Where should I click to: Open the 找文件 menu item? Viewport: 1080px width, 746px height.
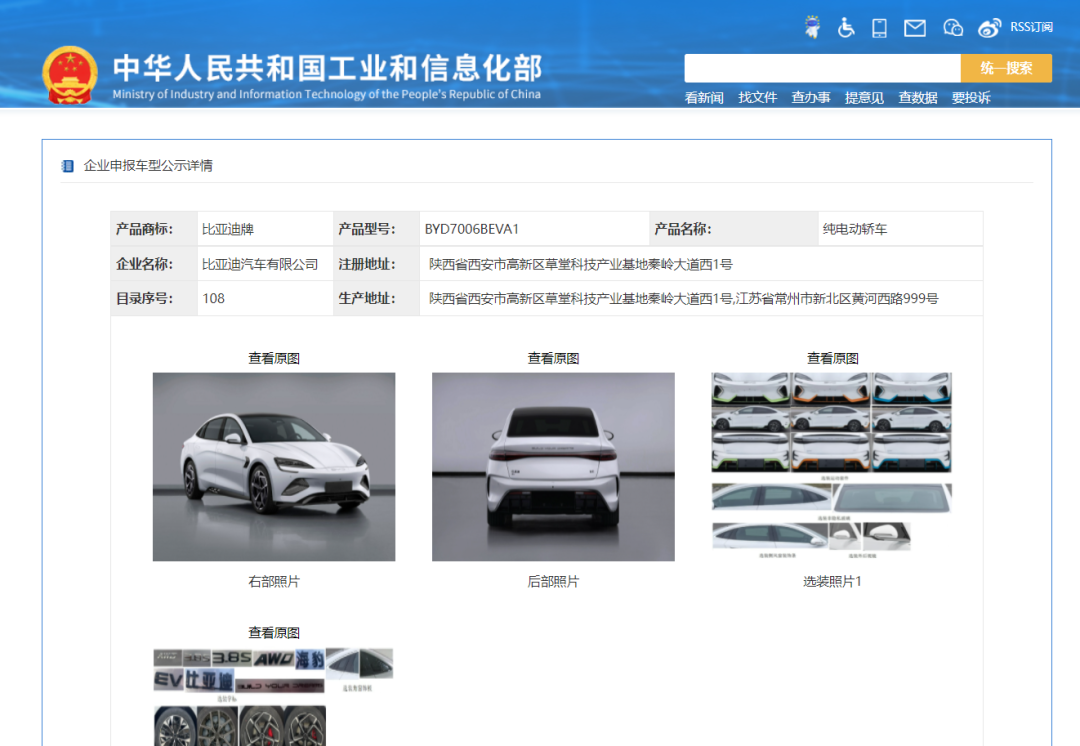coord(758,98)
